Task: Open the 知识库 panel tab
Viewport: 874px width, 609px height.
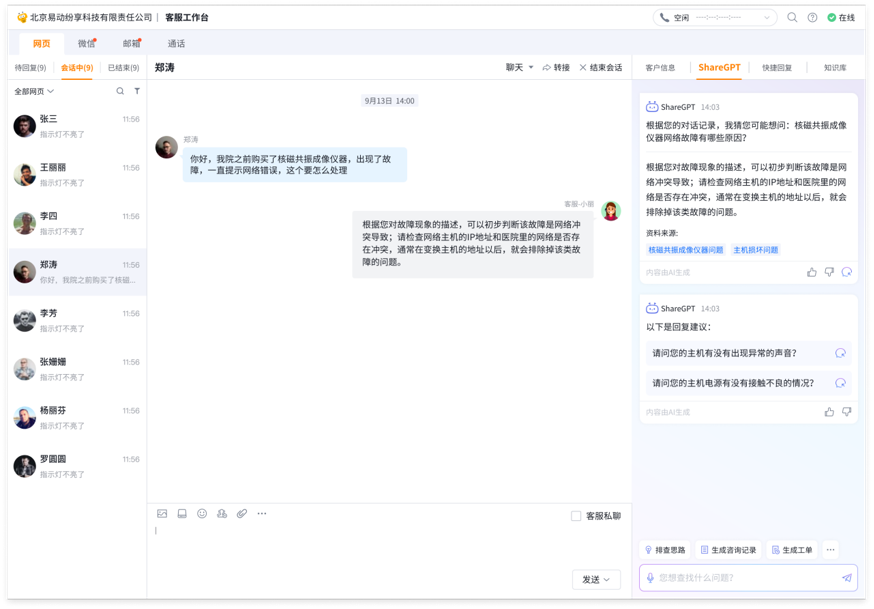Action: (835, 67)
